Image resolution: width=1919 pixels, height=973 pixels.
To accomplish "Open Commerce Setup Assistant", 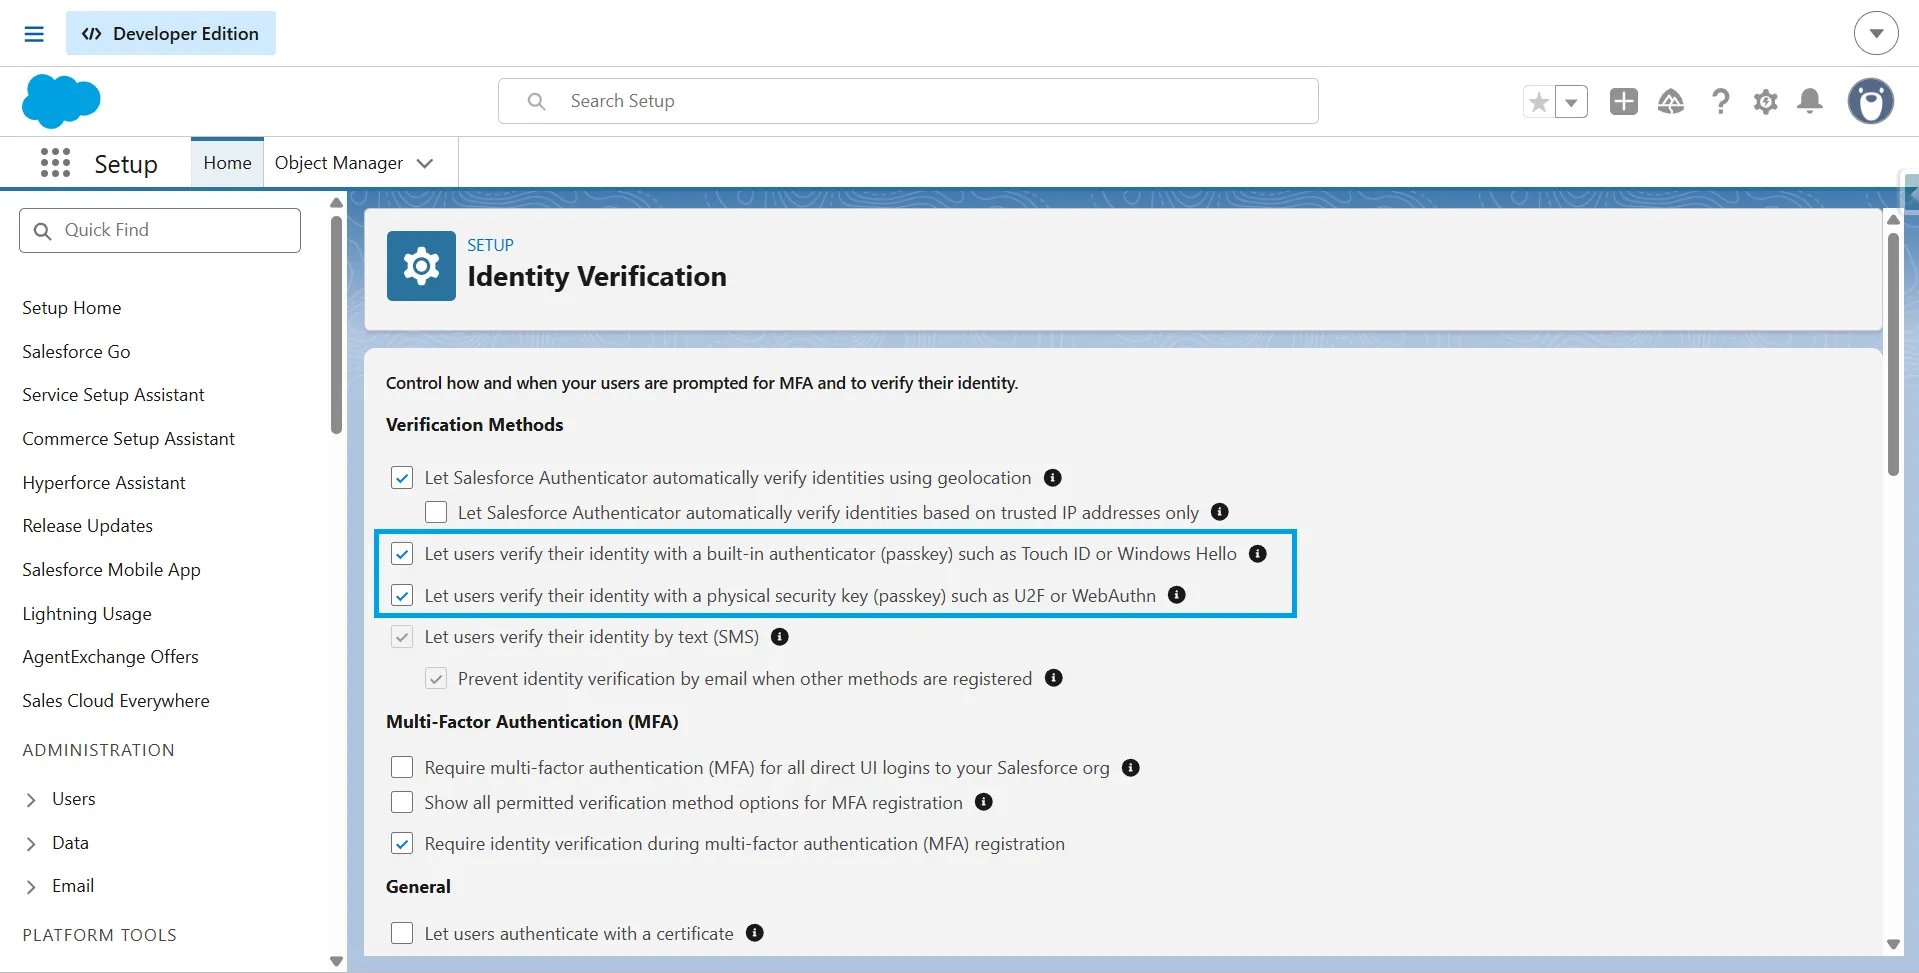I will point(128,439).
